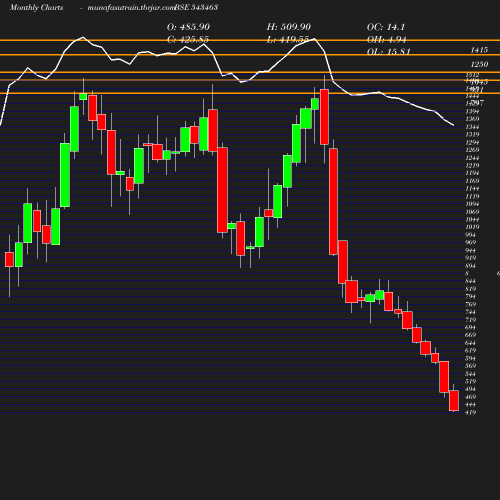Screen dimensions: 500x500
Task: Click the 1044 price axis label
Action: pos(472,219)
